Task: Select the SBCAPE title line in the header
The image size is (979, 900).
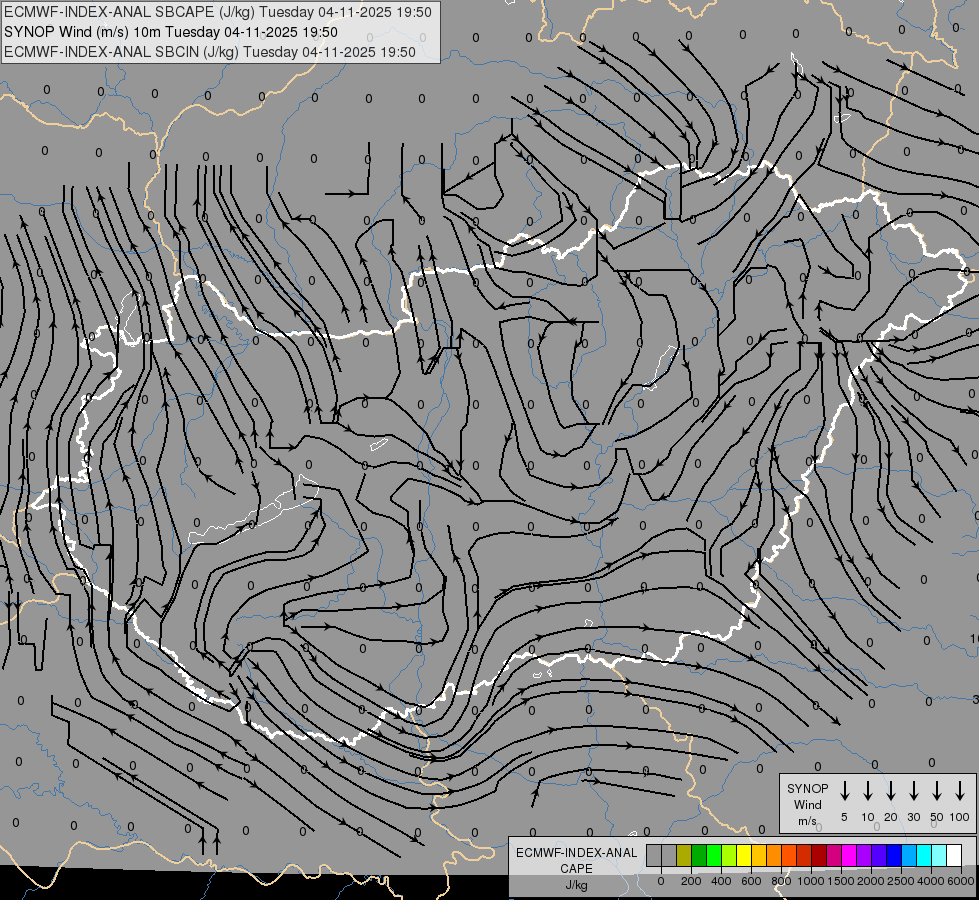Action: pyautogui.click(x=217, y=12)
